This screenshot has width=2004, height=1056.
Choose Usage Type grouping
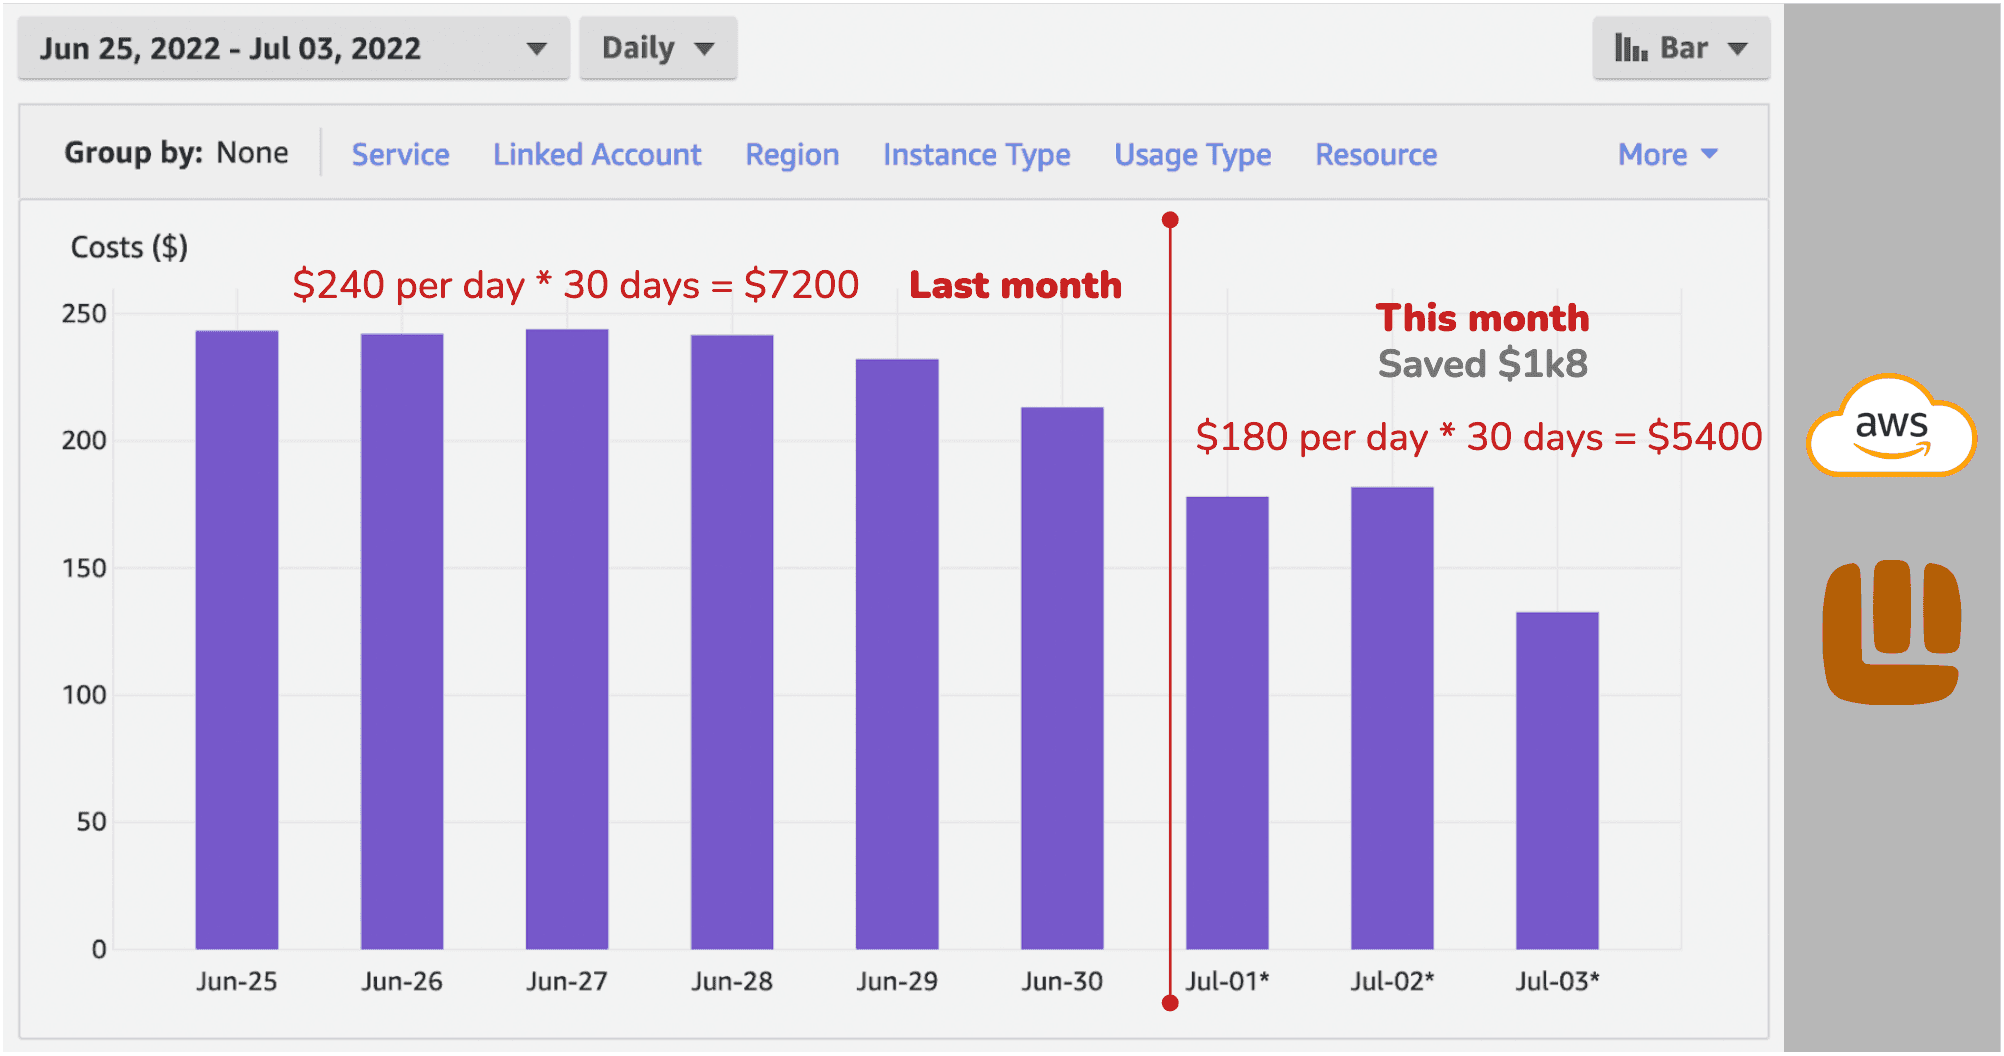point(1192,155)
